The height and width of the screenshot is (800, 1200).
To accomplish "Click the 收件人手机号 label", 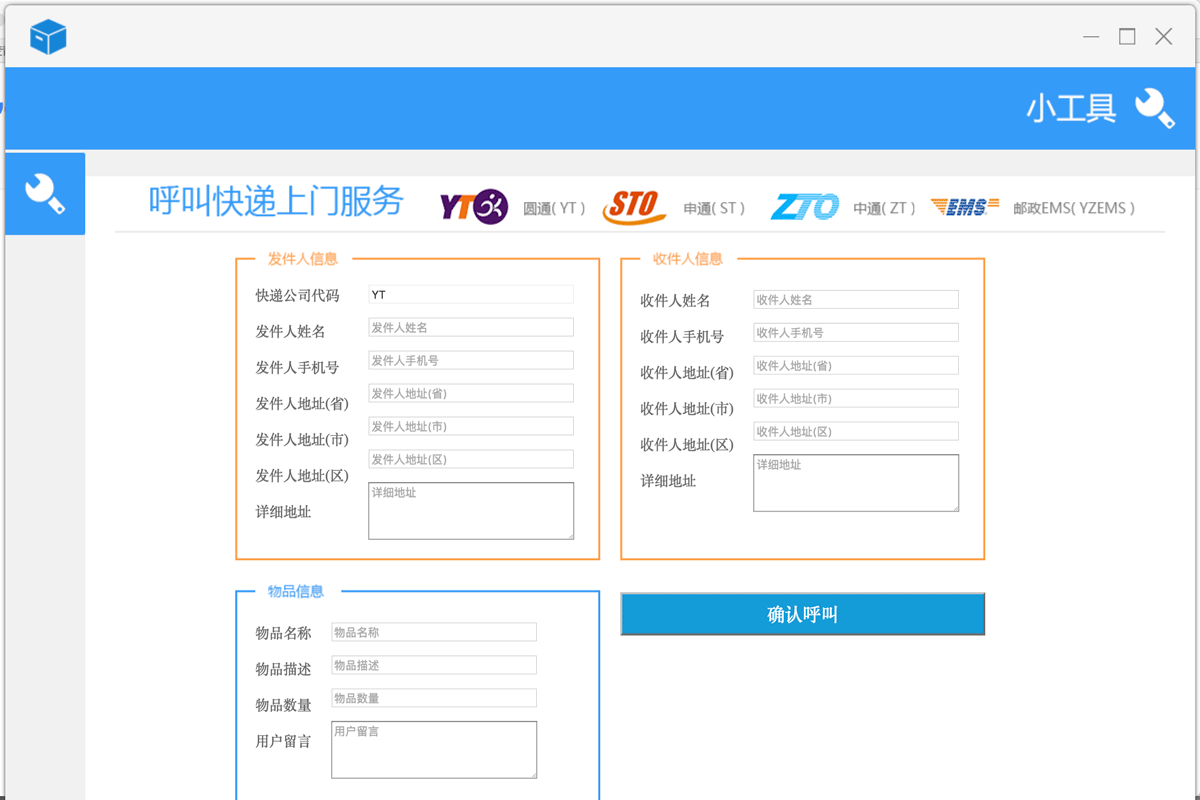I will 683,336.
